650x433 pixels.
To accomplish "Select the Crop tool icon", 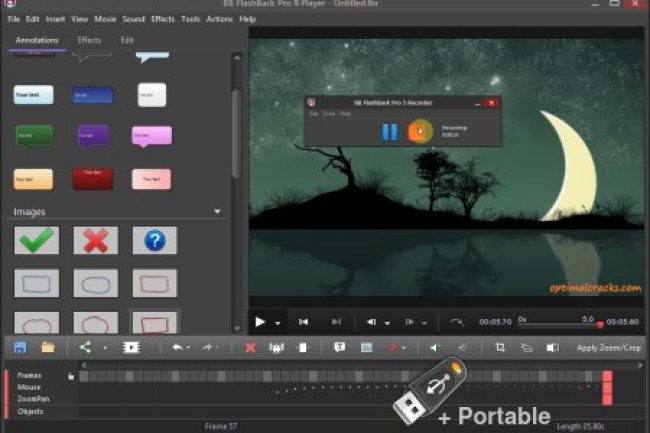I will [500, 347].
